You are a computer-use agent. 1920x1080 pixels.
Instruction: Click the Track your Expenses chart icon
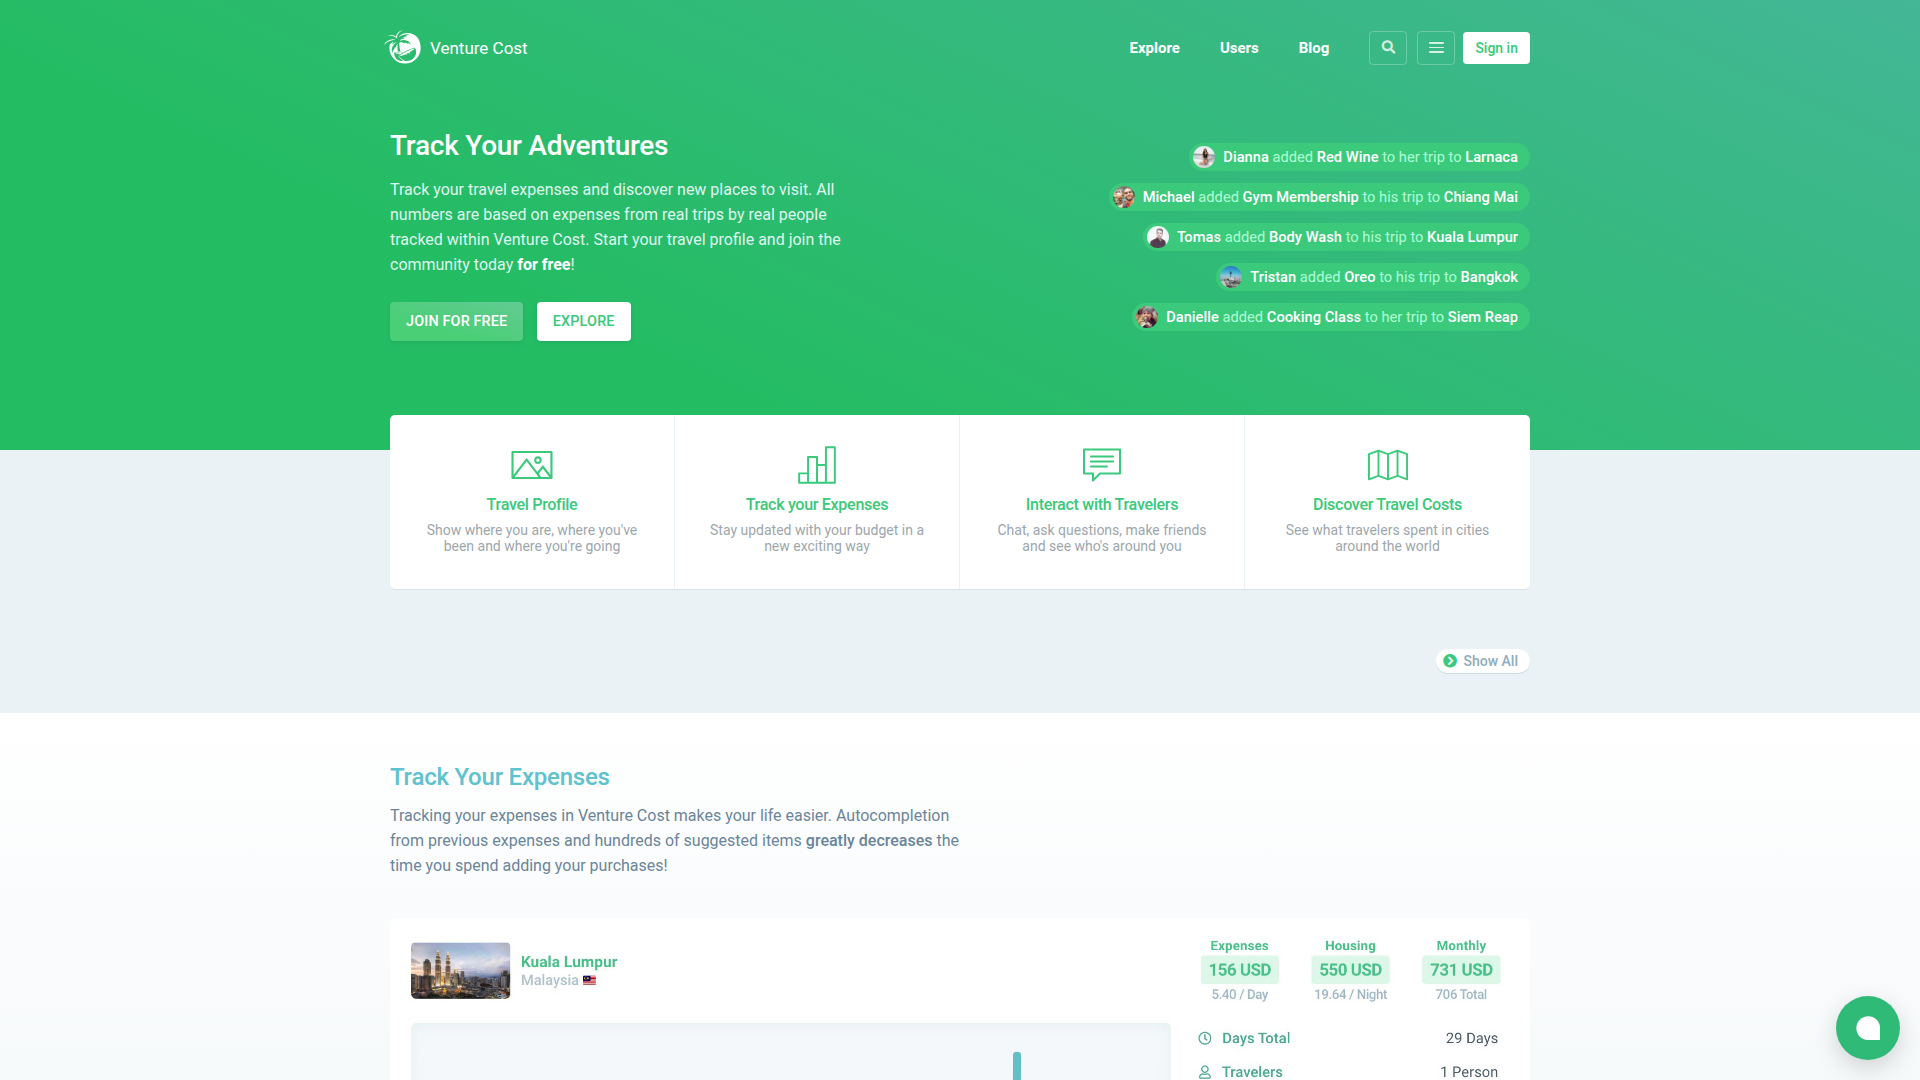coord(817,465)
